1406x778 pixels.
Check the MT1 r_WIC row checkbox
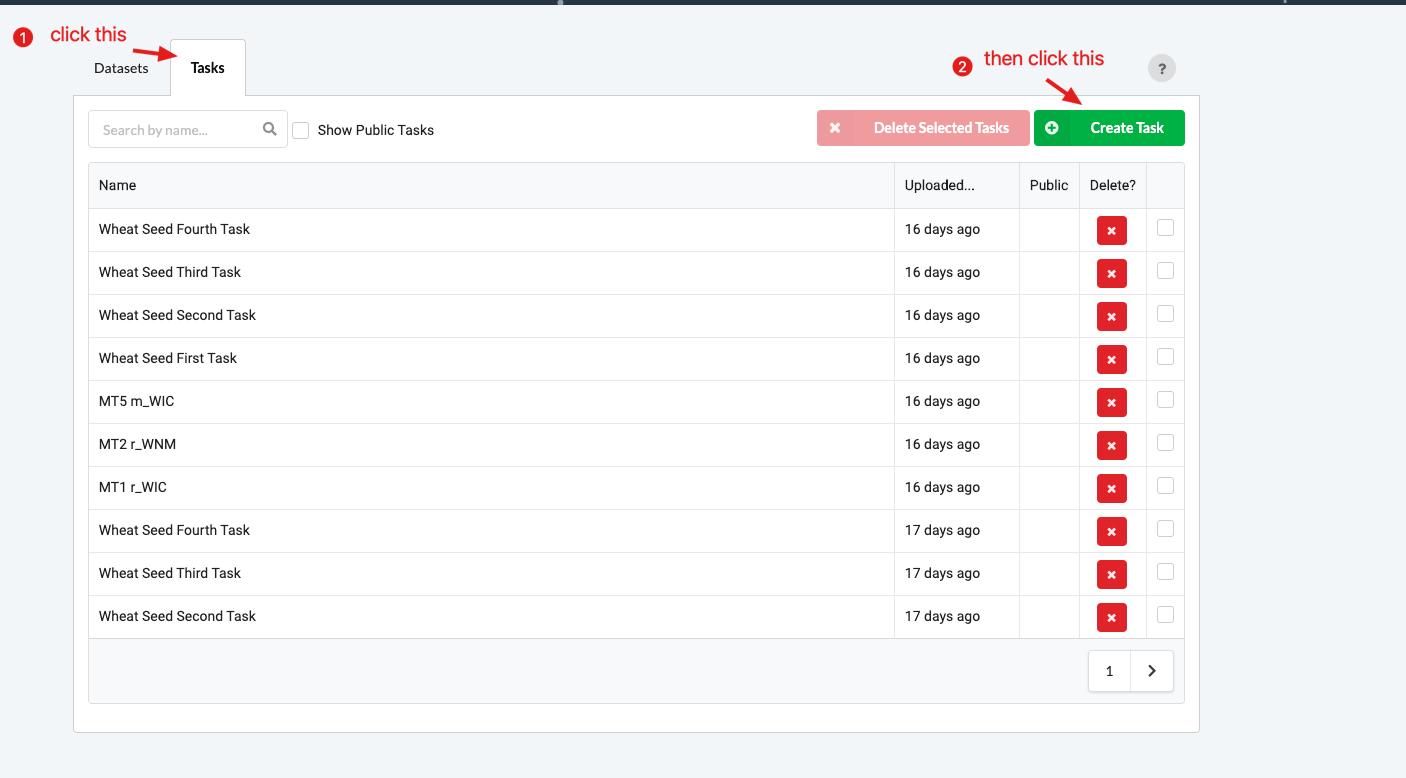point(1165,486)
